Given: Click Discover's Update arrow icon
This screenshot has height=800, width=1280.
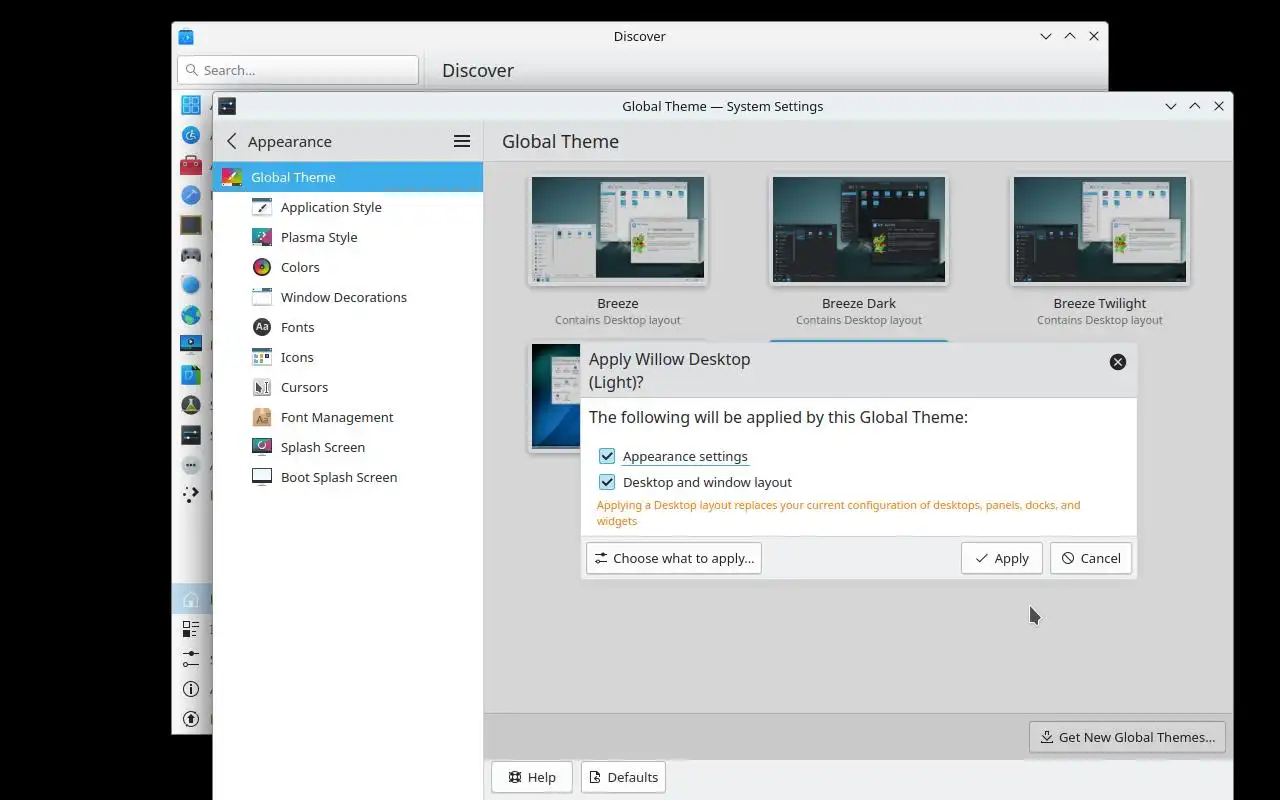Looking at the screenshot, I should [x=191, y=719].
